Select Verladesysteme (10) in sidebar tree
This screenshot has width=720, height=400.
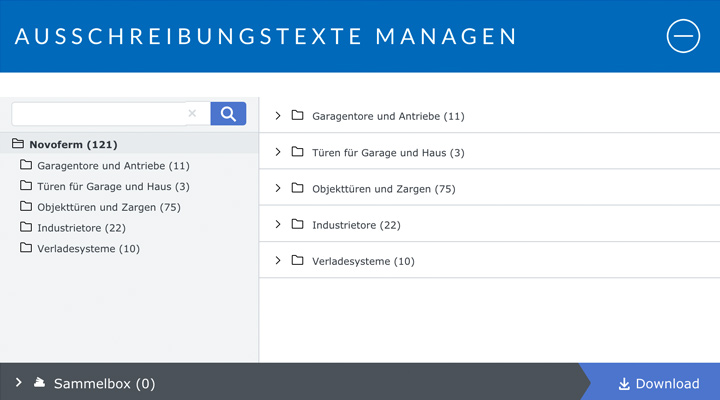(88, 249)
